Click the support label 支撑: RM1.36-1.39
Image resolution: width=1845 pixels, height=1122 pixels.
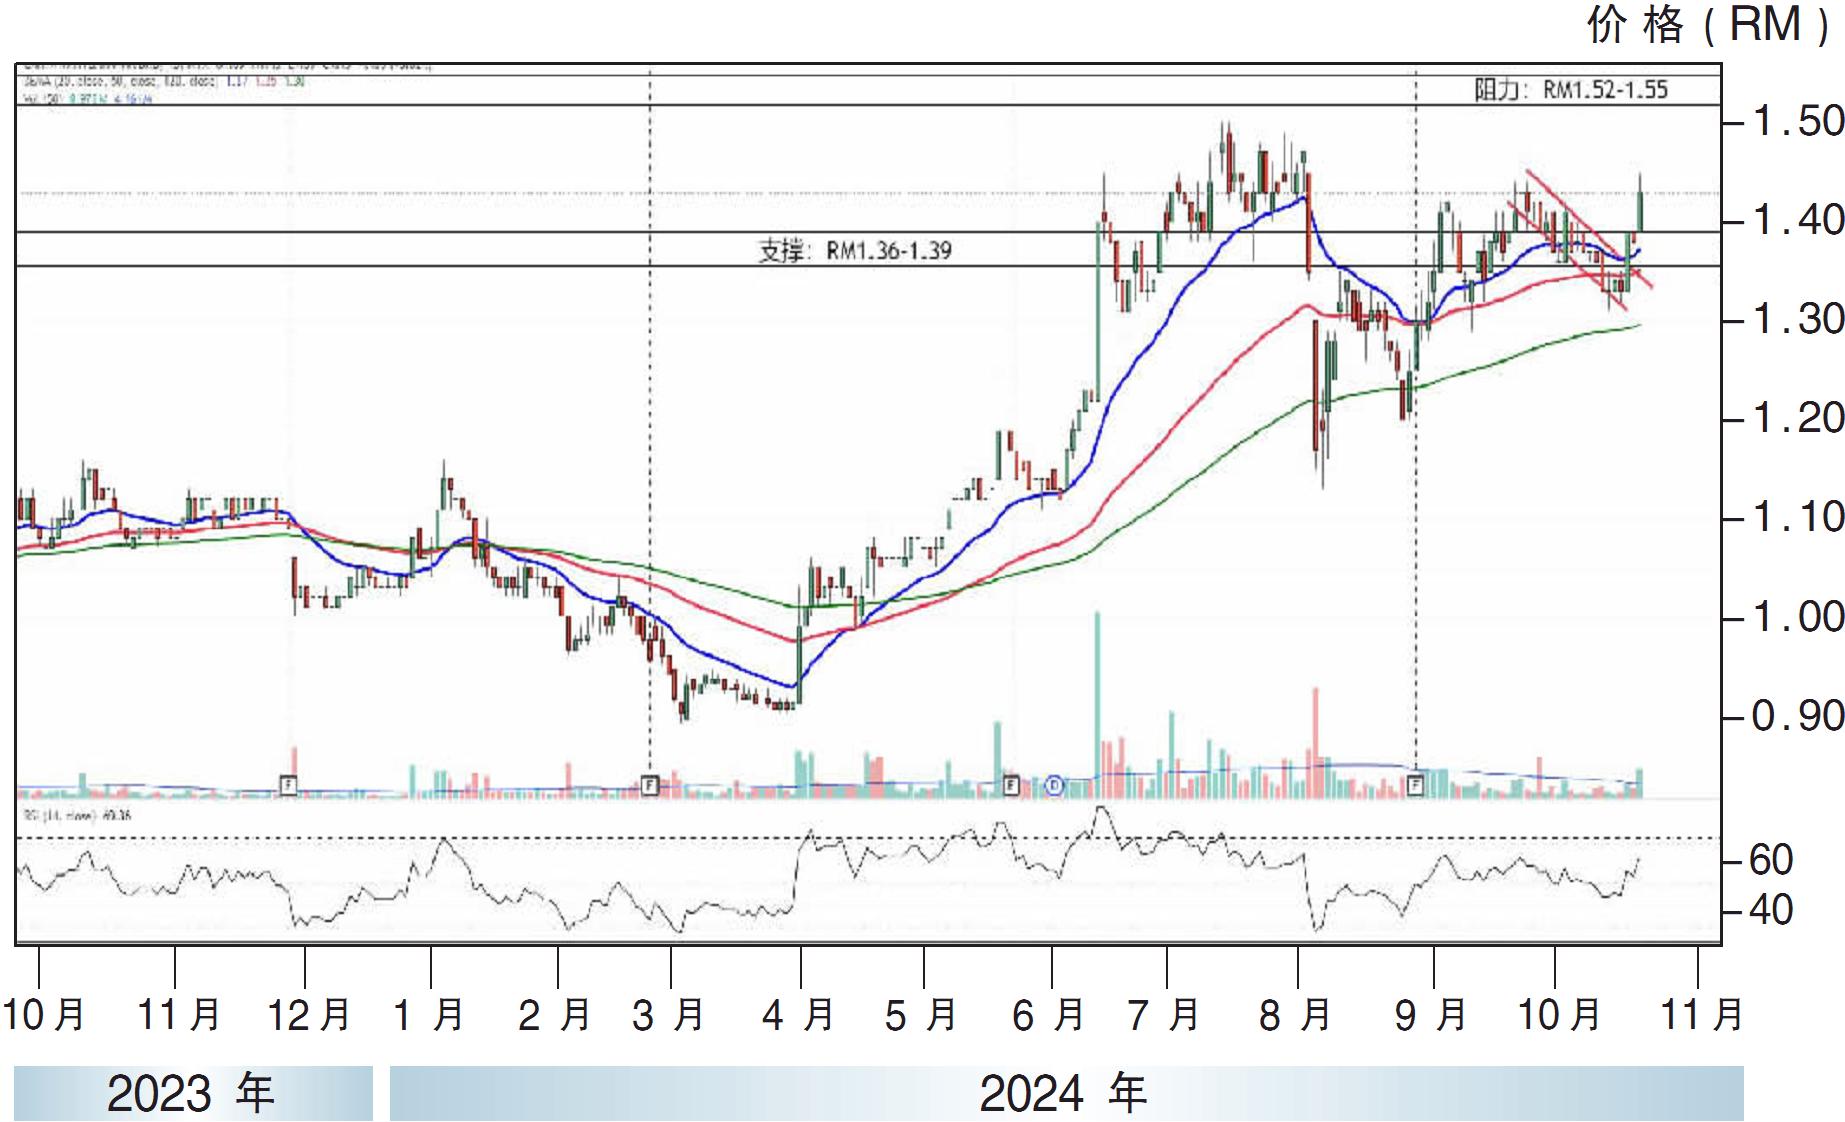click(855, 250)
